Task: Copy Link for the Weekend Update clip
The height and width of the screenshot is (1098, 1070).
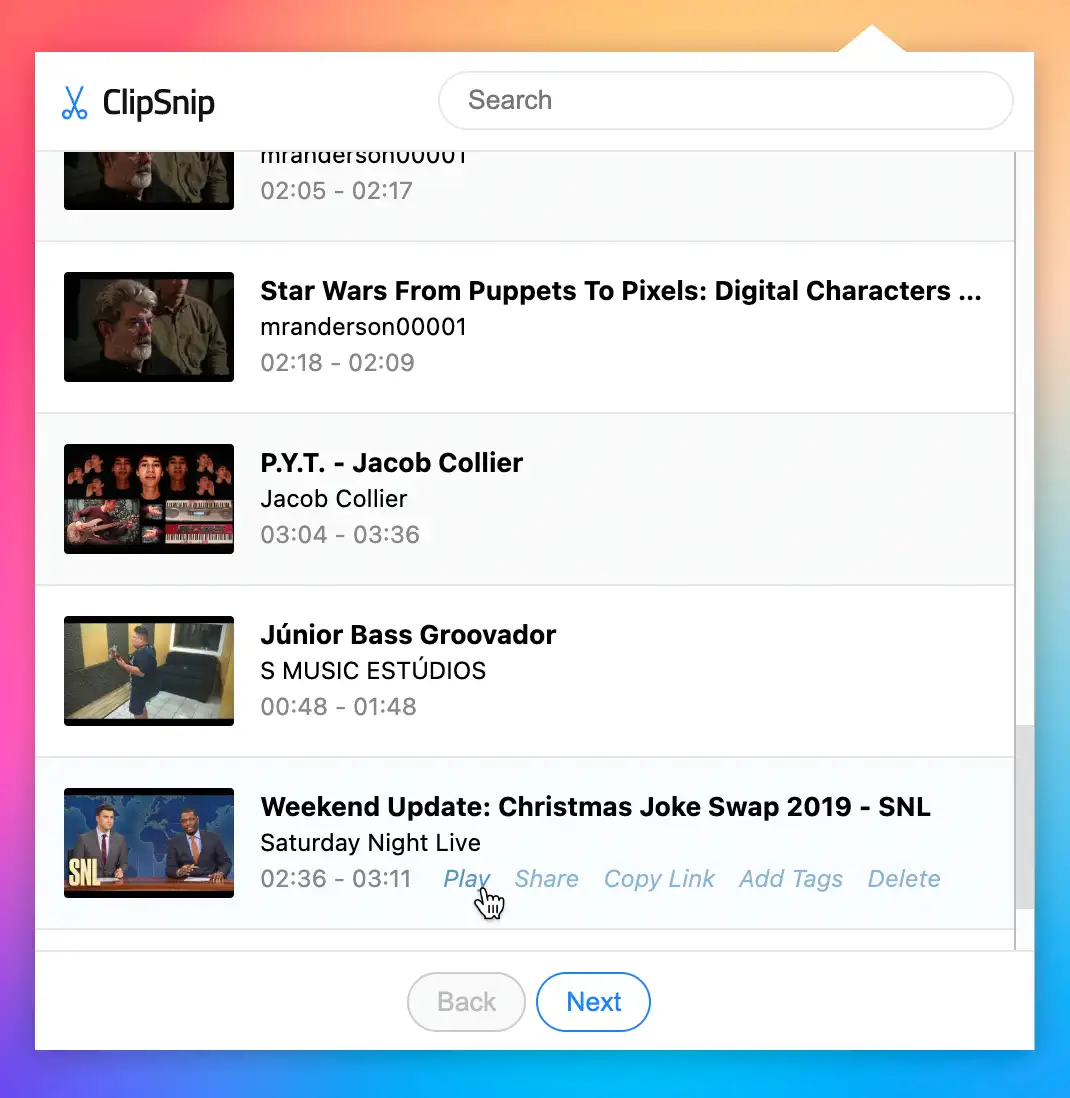Action: (x=659, y=878)
